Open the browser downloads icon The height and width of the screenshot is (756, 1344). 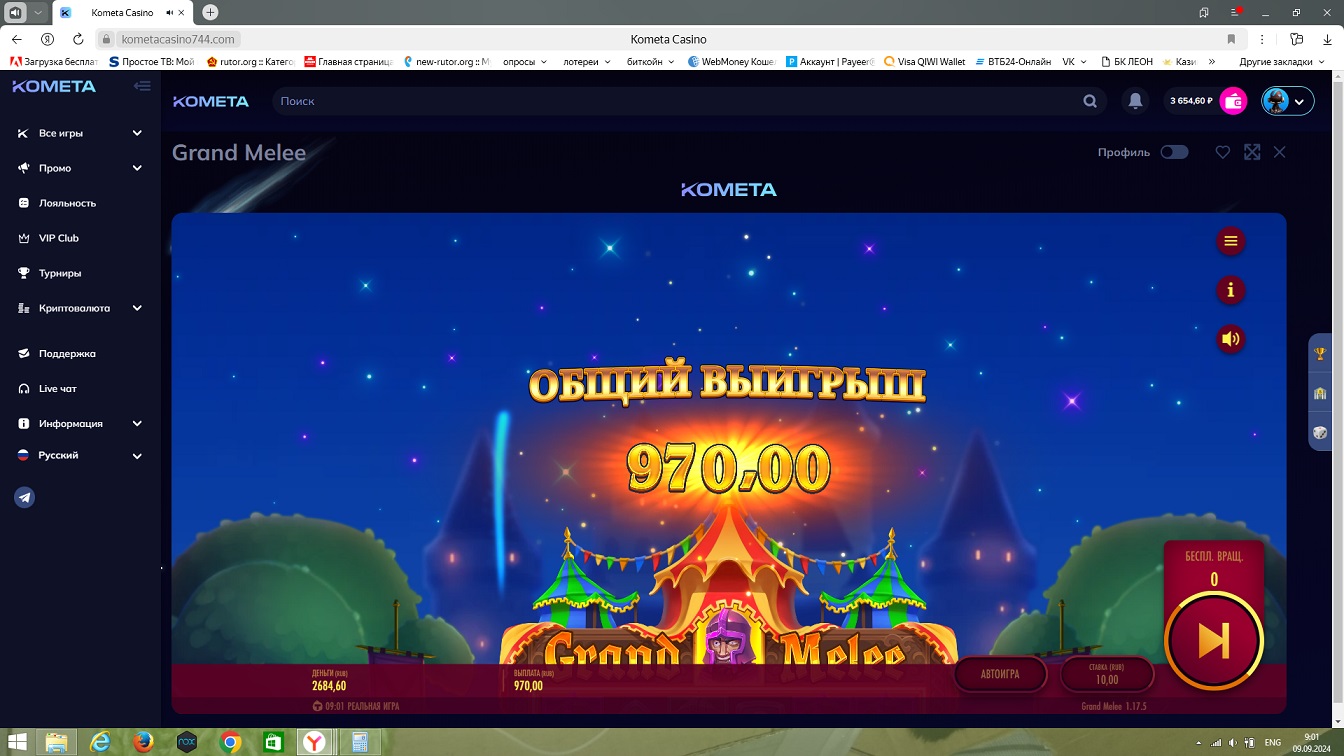[1325, 39]
